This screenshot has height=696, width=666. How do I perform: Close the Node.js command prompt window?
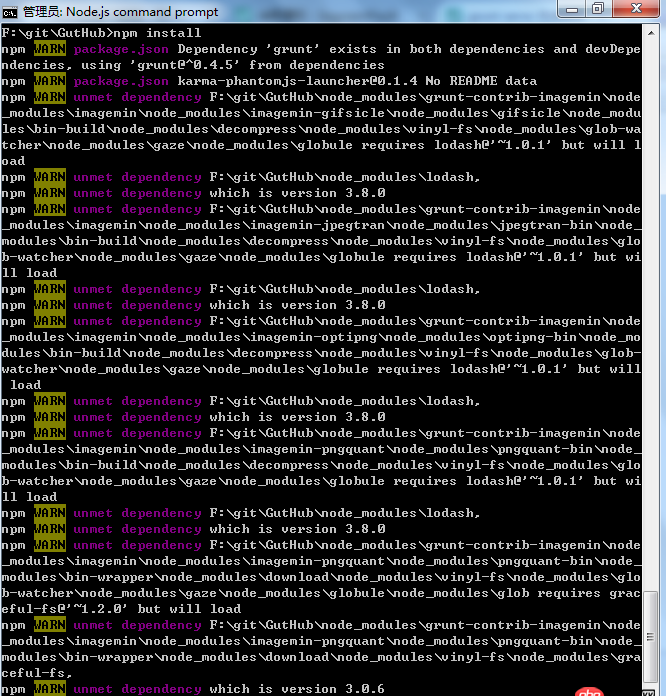tap(637, 9)
